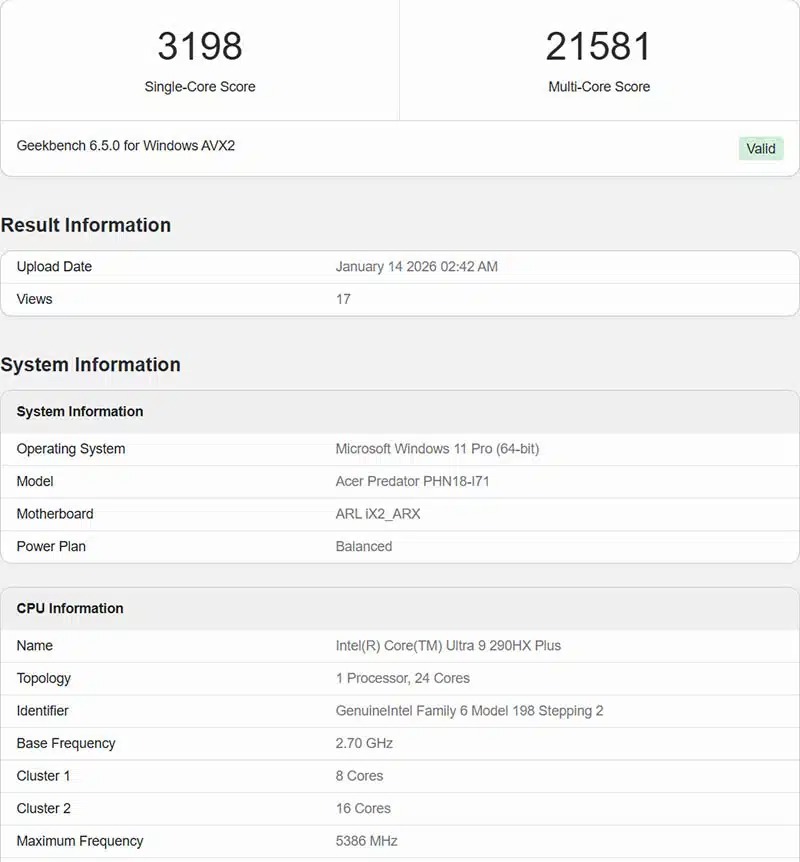Image resolution: width=800 pixels, height=862 pixels.
Task: Click the Multi-Core Score value 21581
Action: 599,46
